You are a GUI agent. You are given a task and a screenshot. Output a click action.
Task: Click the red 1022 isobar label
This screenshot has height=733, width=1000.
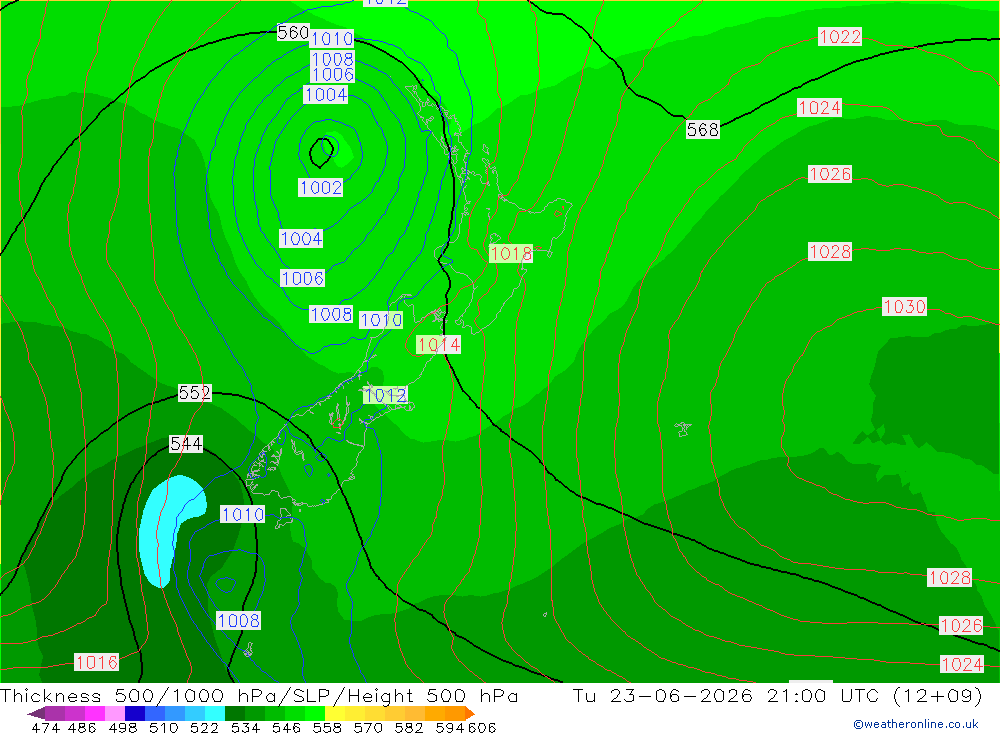pos(840,36)
